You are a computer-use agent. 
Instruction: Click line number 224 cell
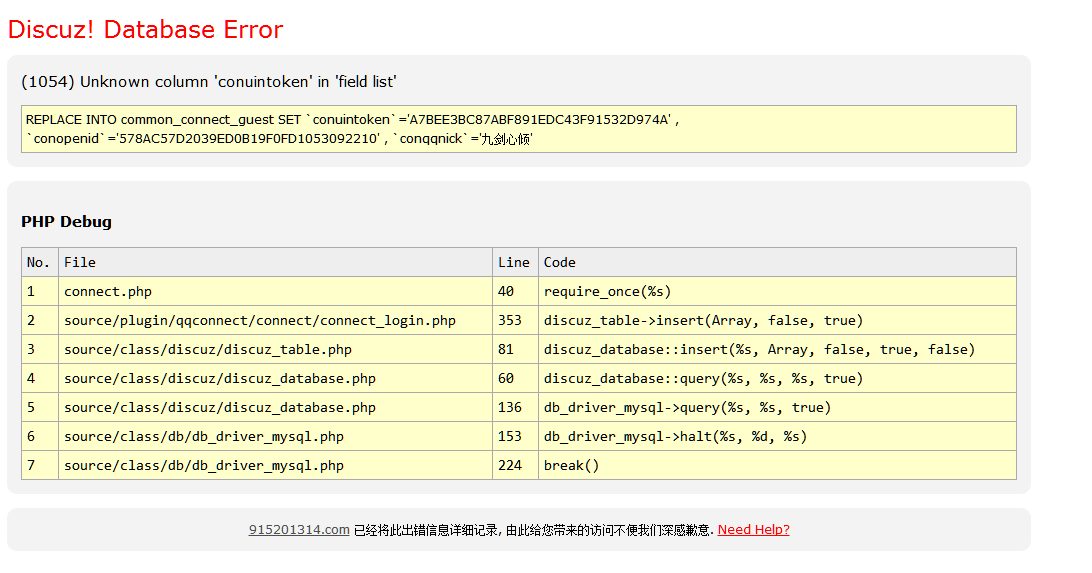(x=510, y=465)
